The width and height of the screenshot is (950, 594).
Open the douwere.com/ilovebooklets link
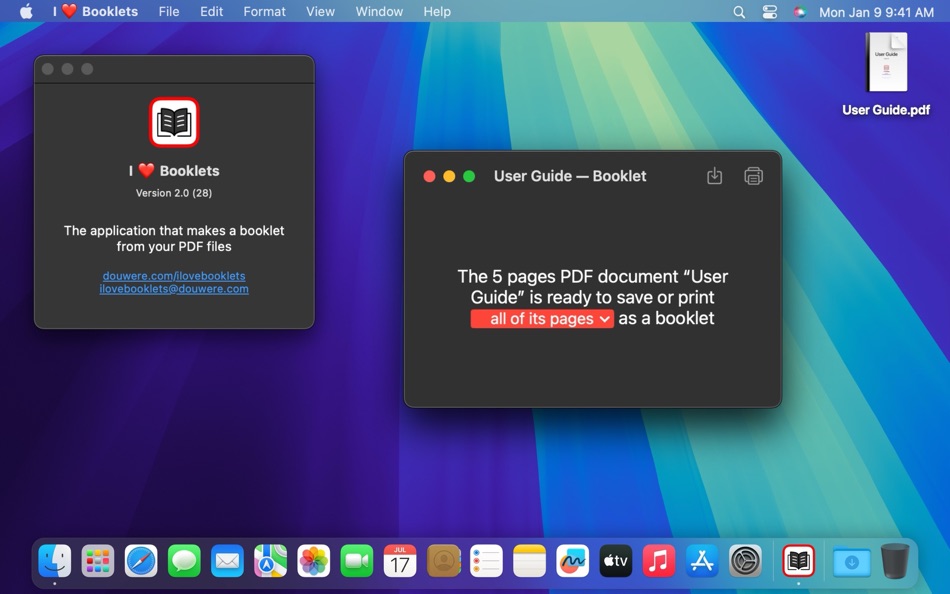tap(174, 275)
